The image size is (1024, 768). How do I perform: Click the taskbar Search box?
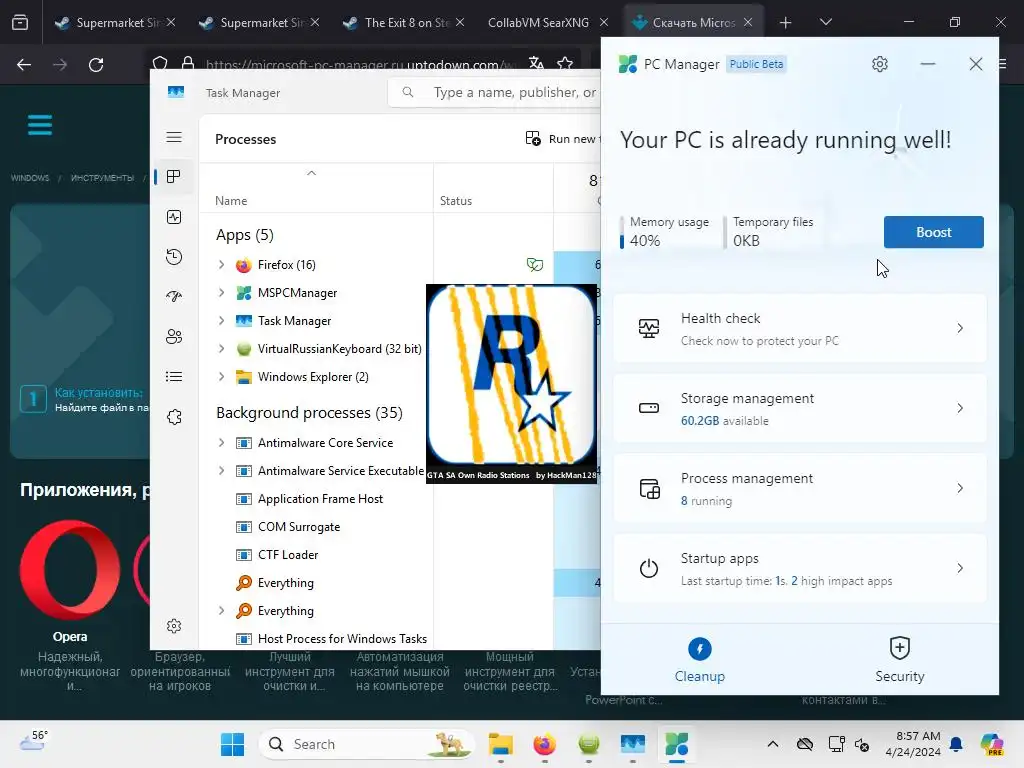[367, 744]
